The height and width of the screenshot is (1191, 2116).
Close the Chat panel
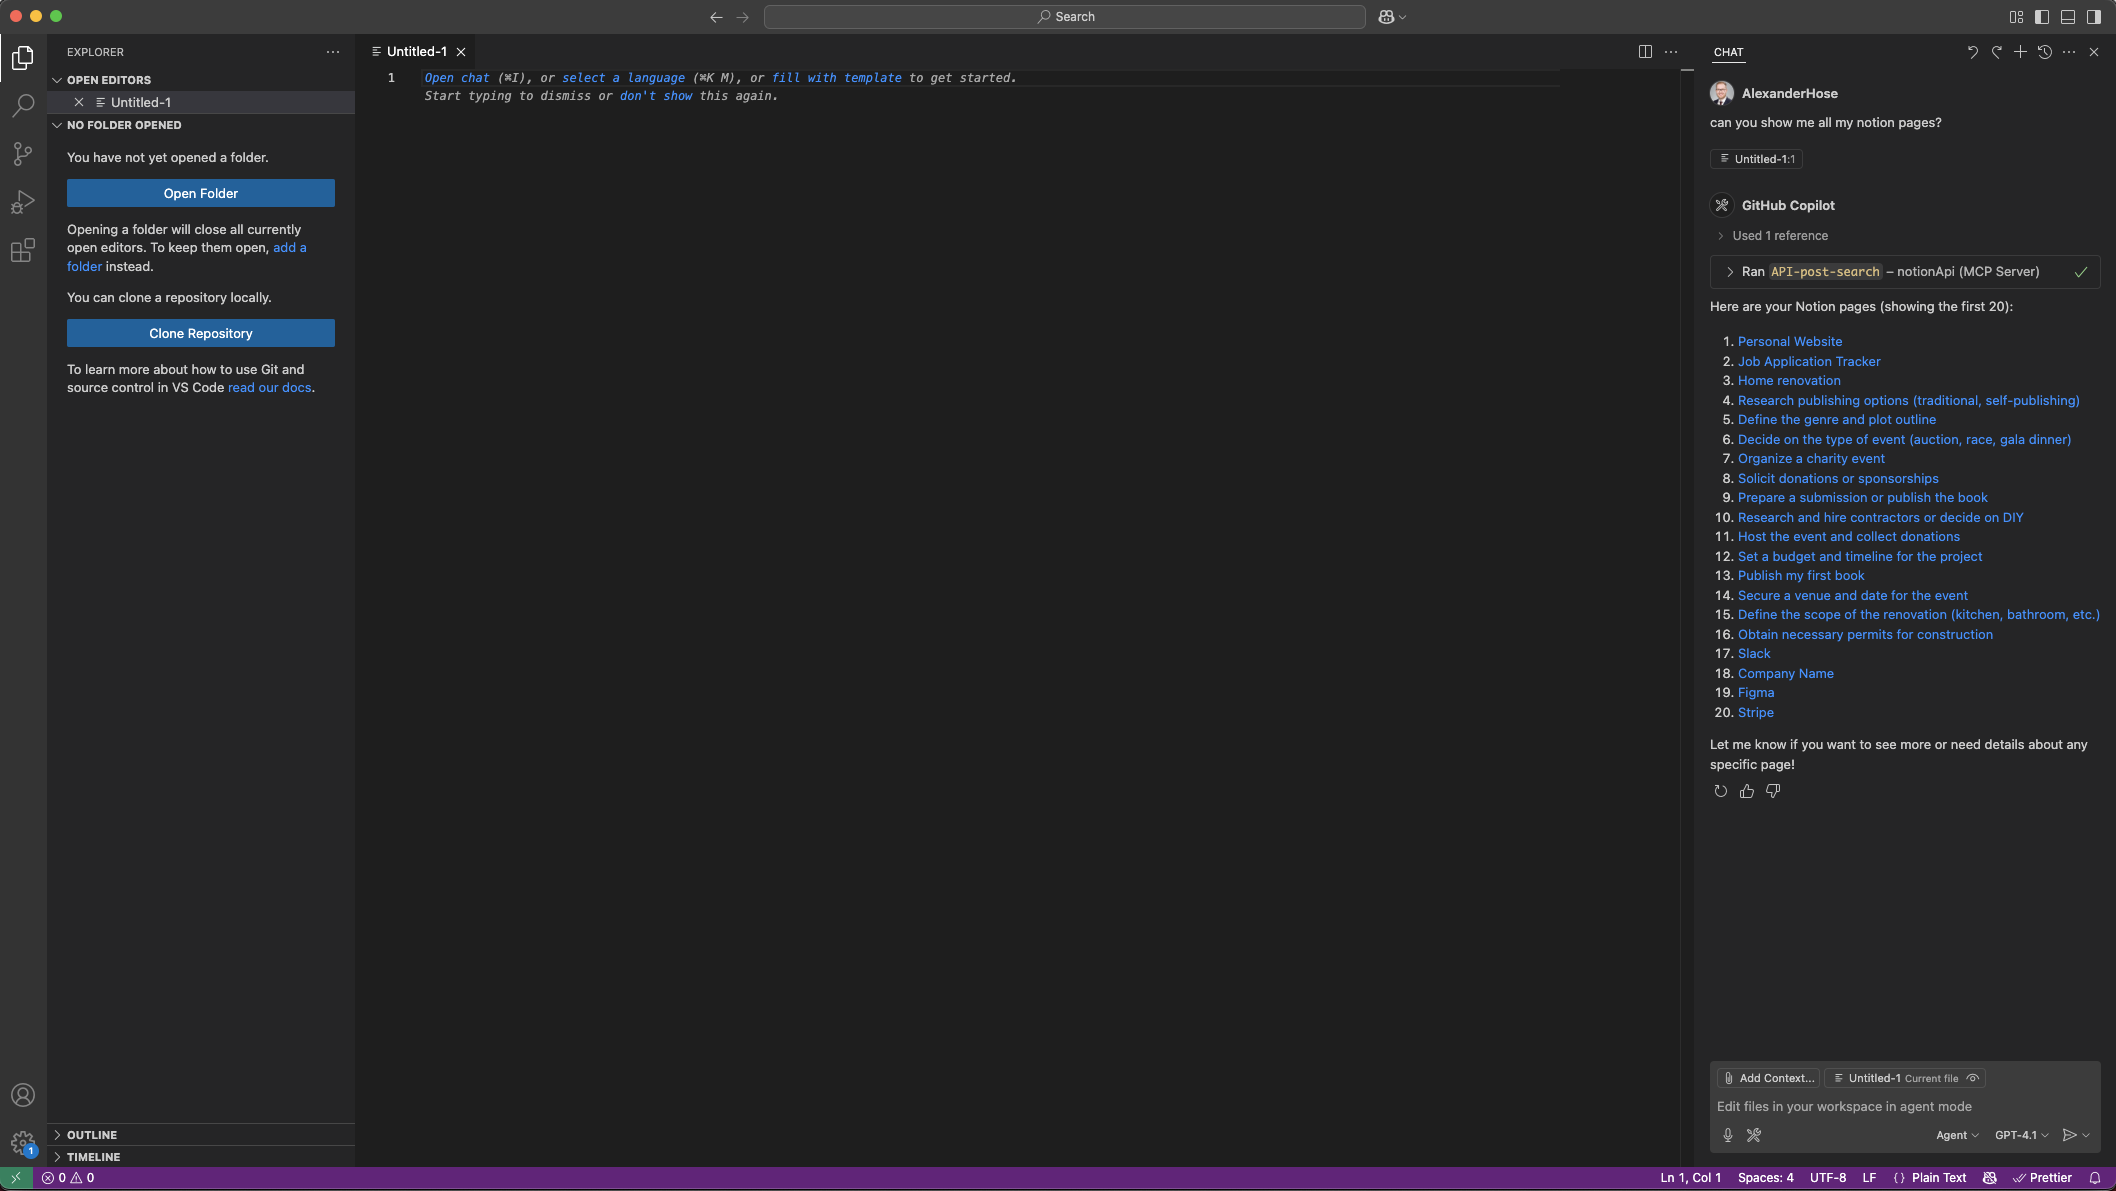[2094, 52]
